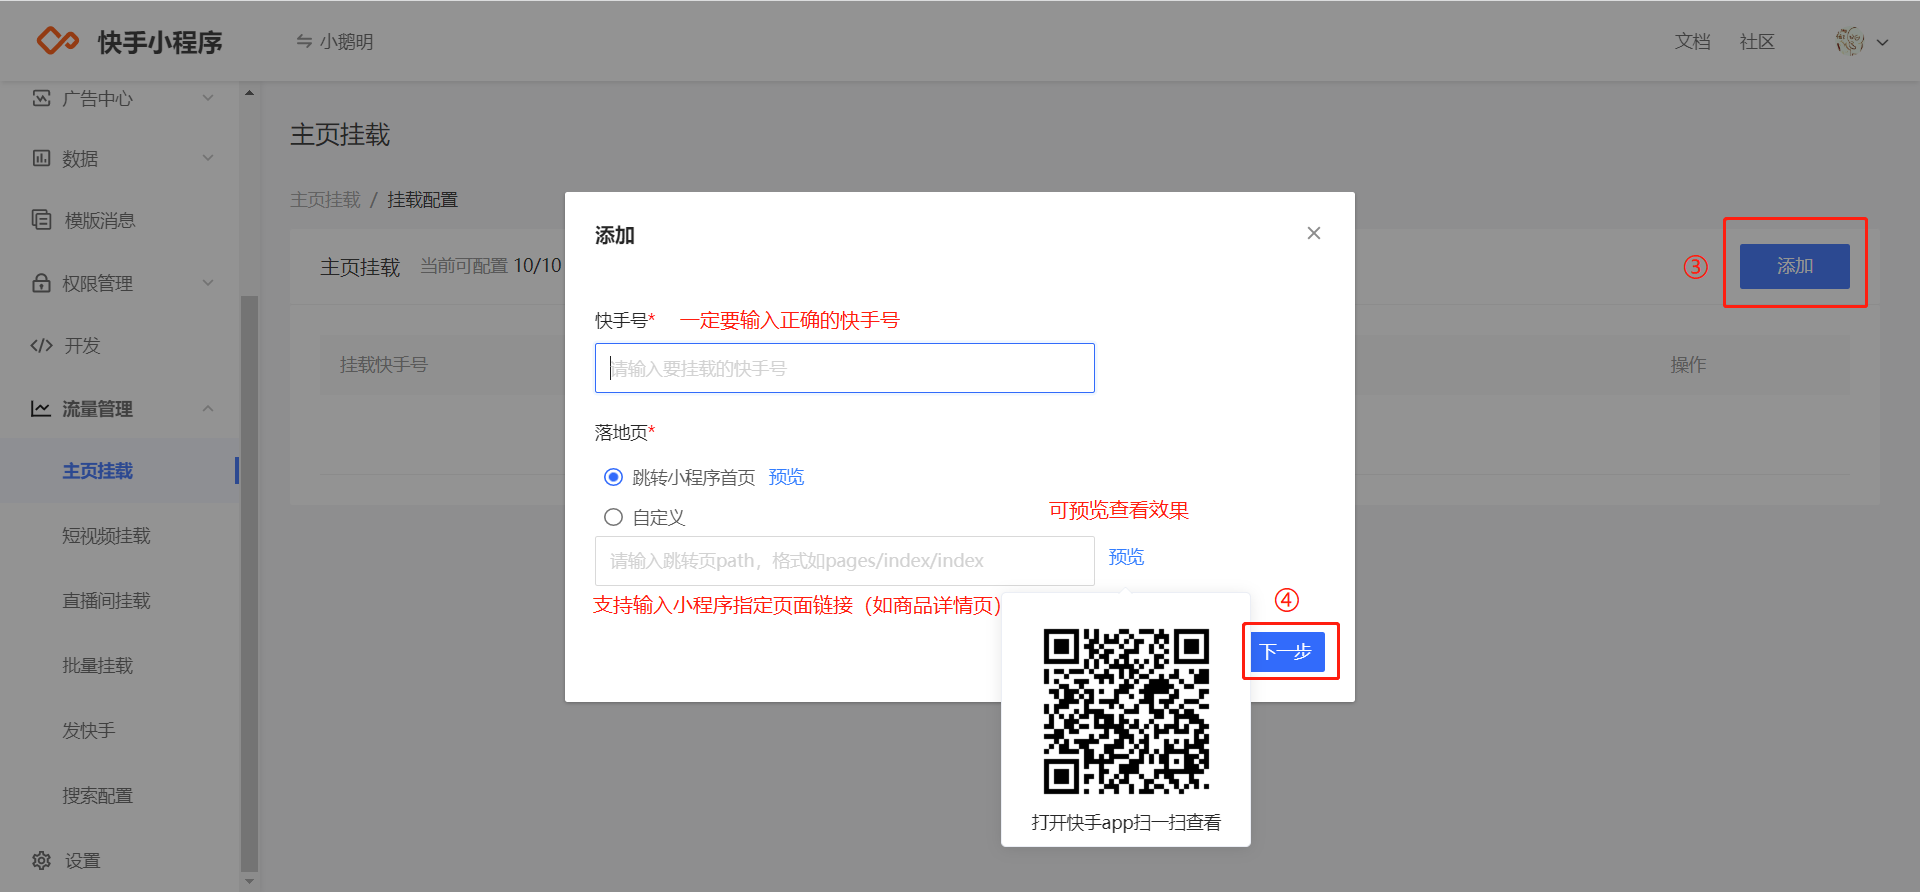Close the 添加 dialog with the X
1920x892 pixels.
1314,233
